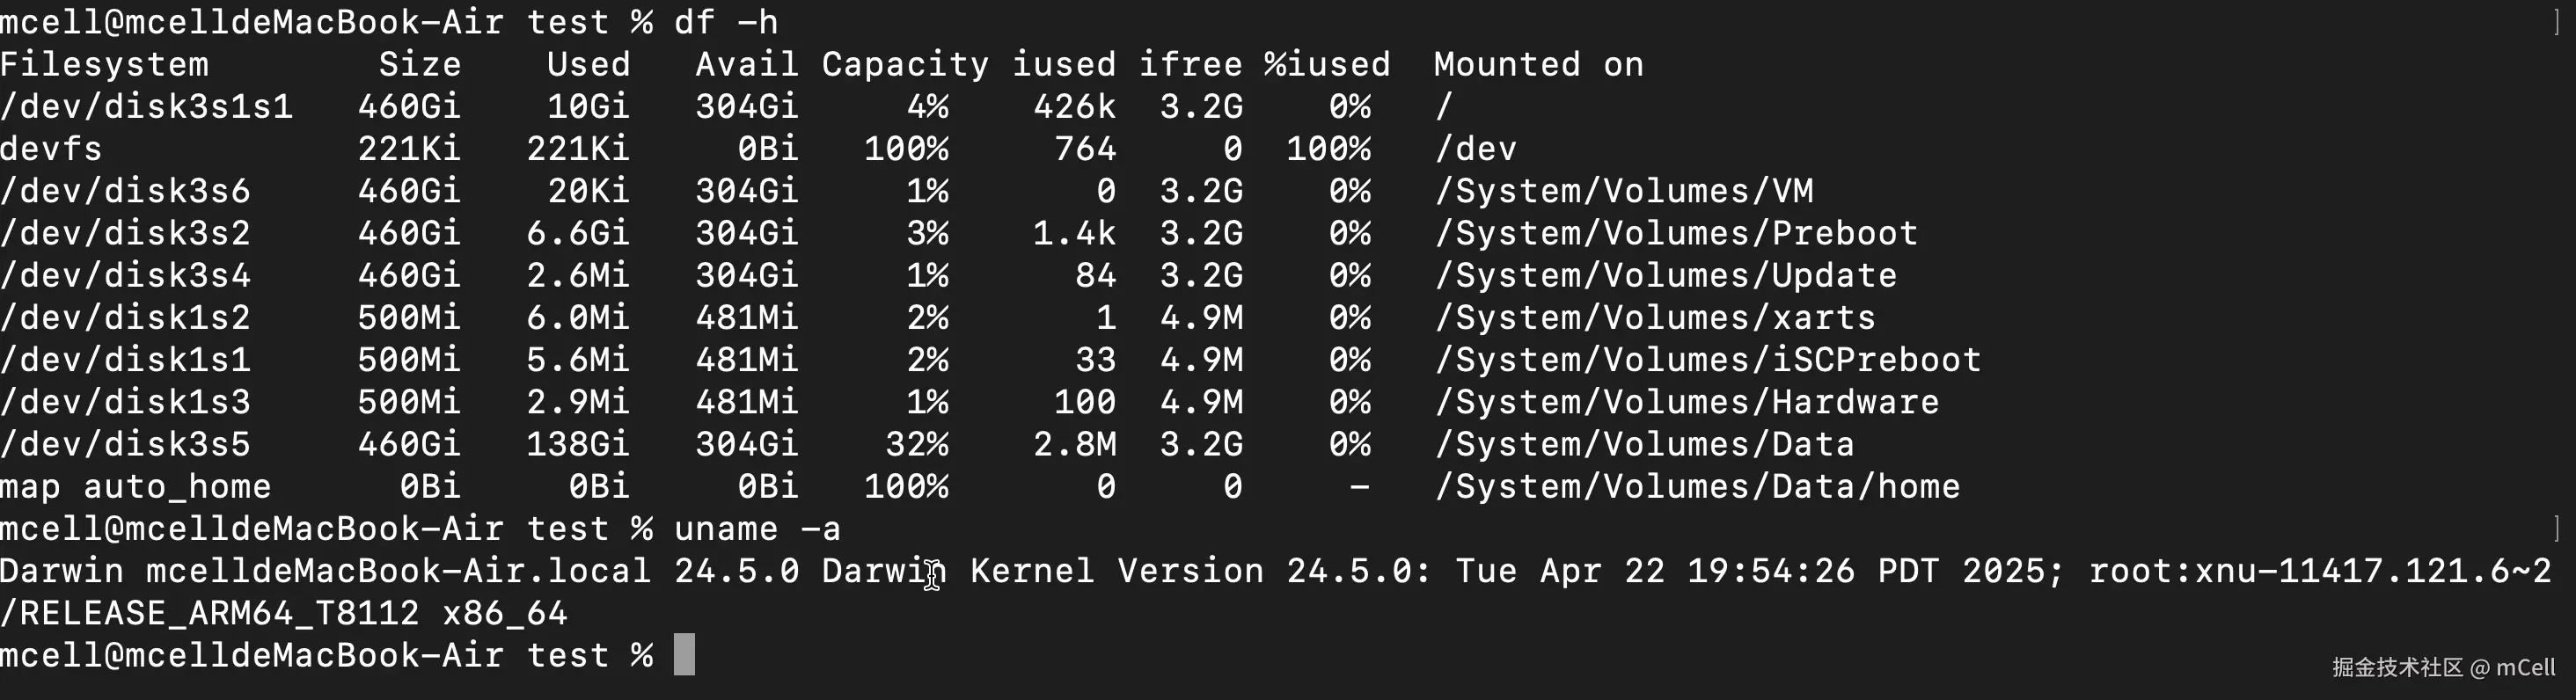2576x700 pixels.
Task: Click the '/System/Volumes/Hardware' mount path
Action: point(1687,402)
